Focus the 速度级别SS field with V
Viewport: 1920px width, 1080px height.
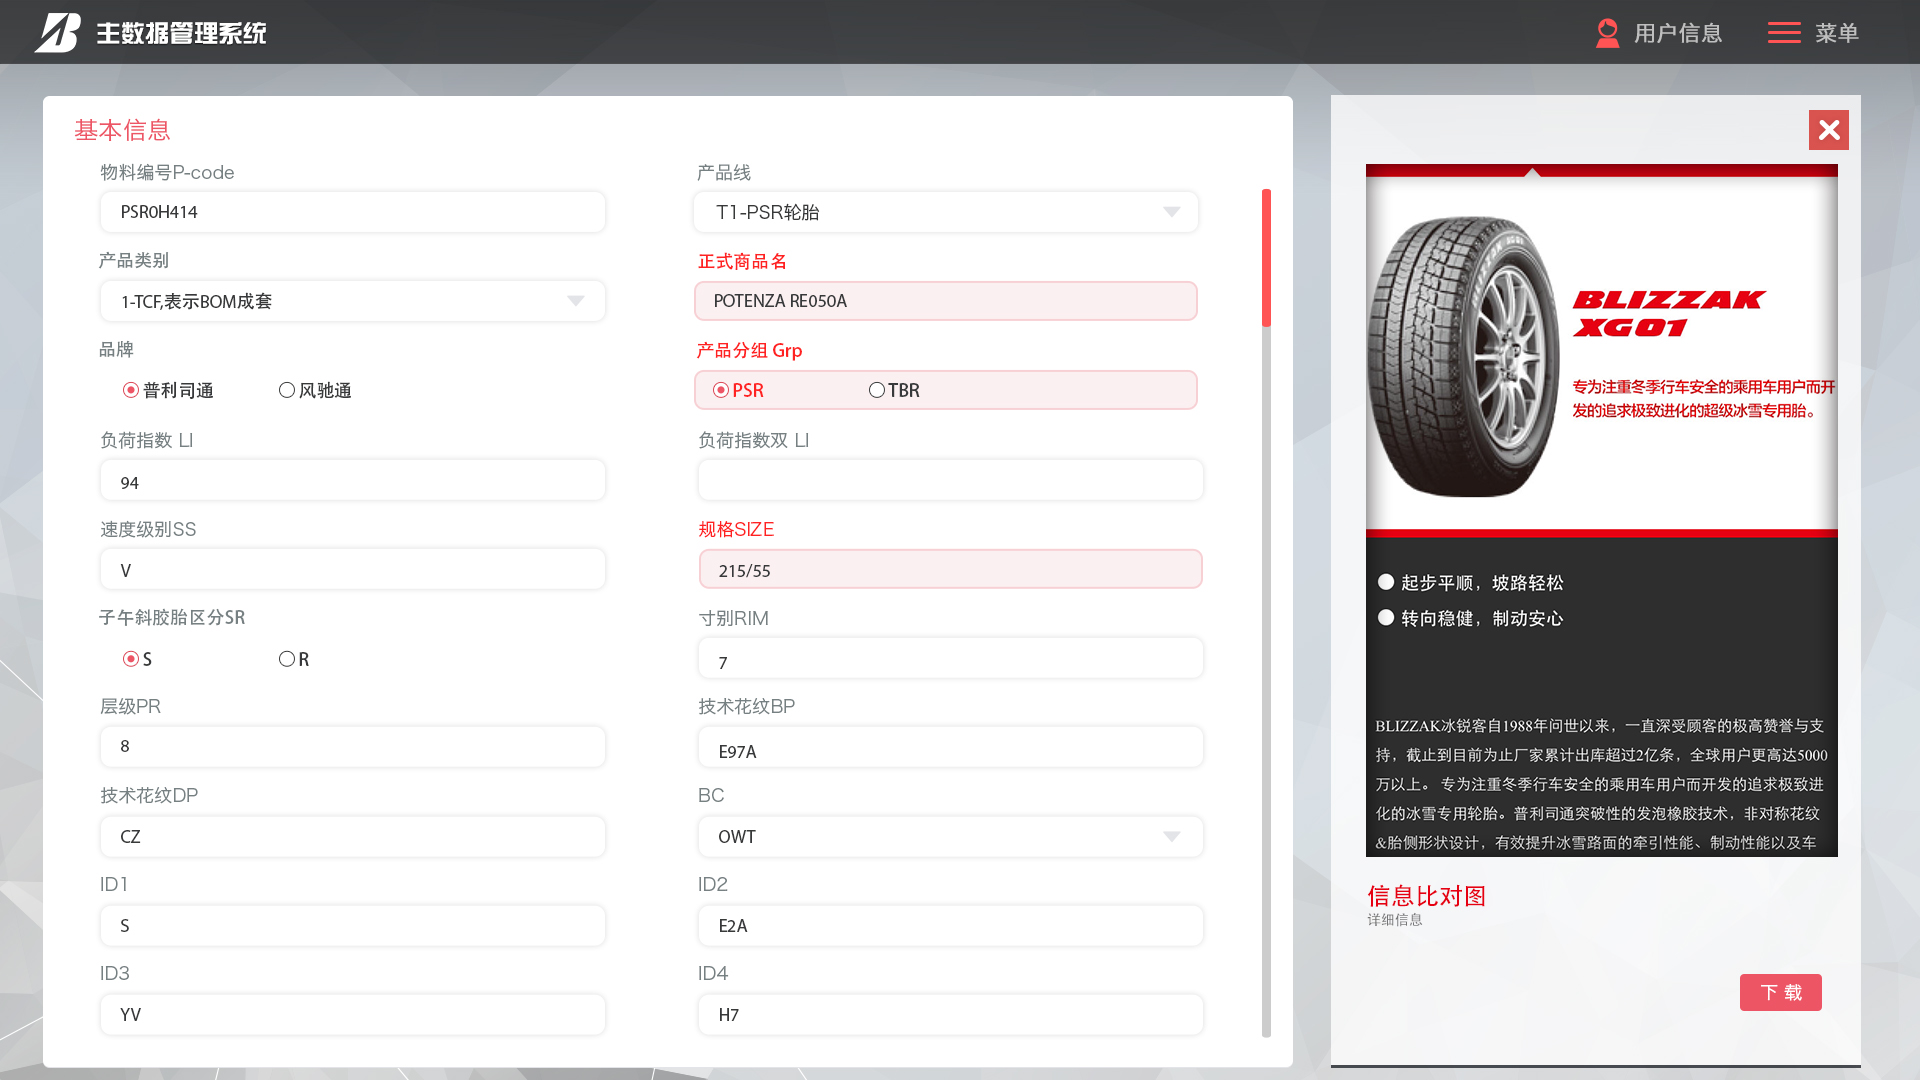(353, 569)
